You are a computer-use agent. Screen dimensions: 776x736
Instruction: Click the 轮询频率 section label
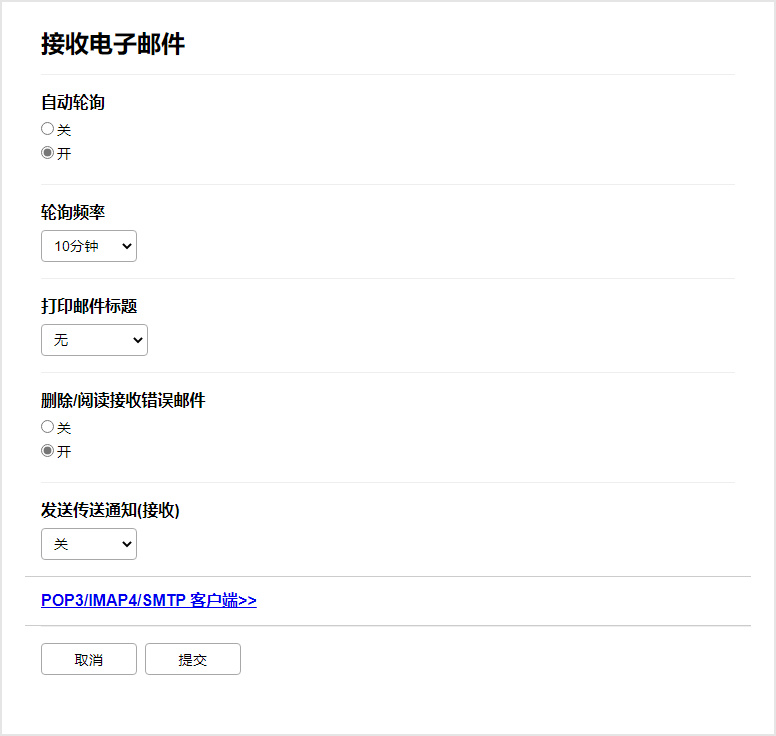pyautogui.click(x=73, y=212)
